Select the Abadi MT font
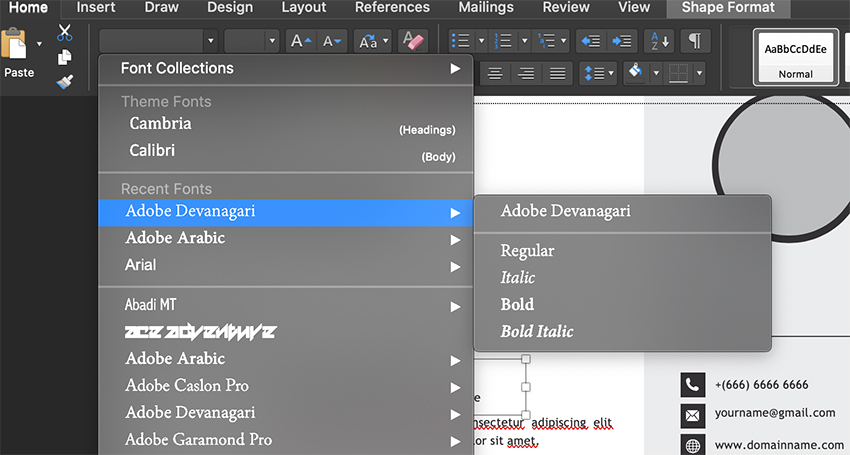The height and width of the screenshot is (455, 850). 286,305
